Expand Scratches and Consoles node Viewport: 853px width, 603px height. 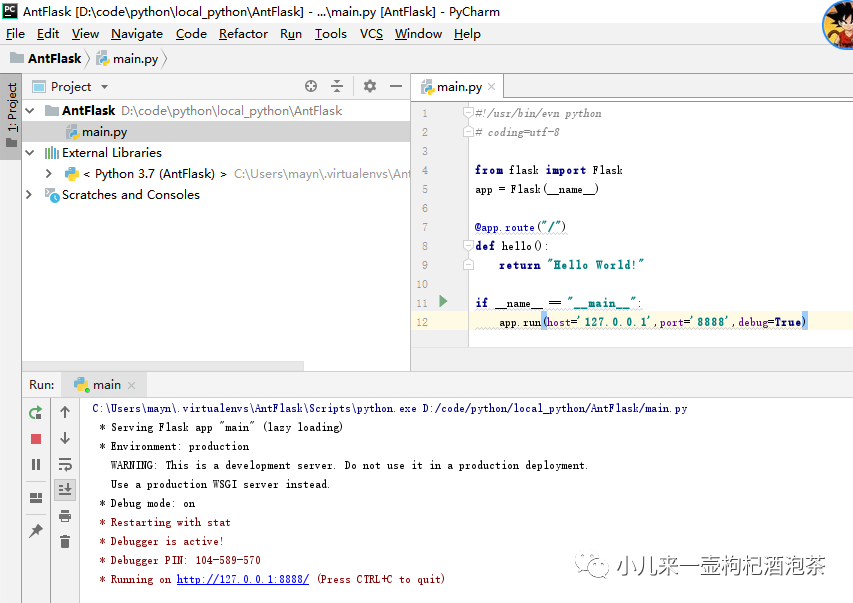click(x=29, y=194)
